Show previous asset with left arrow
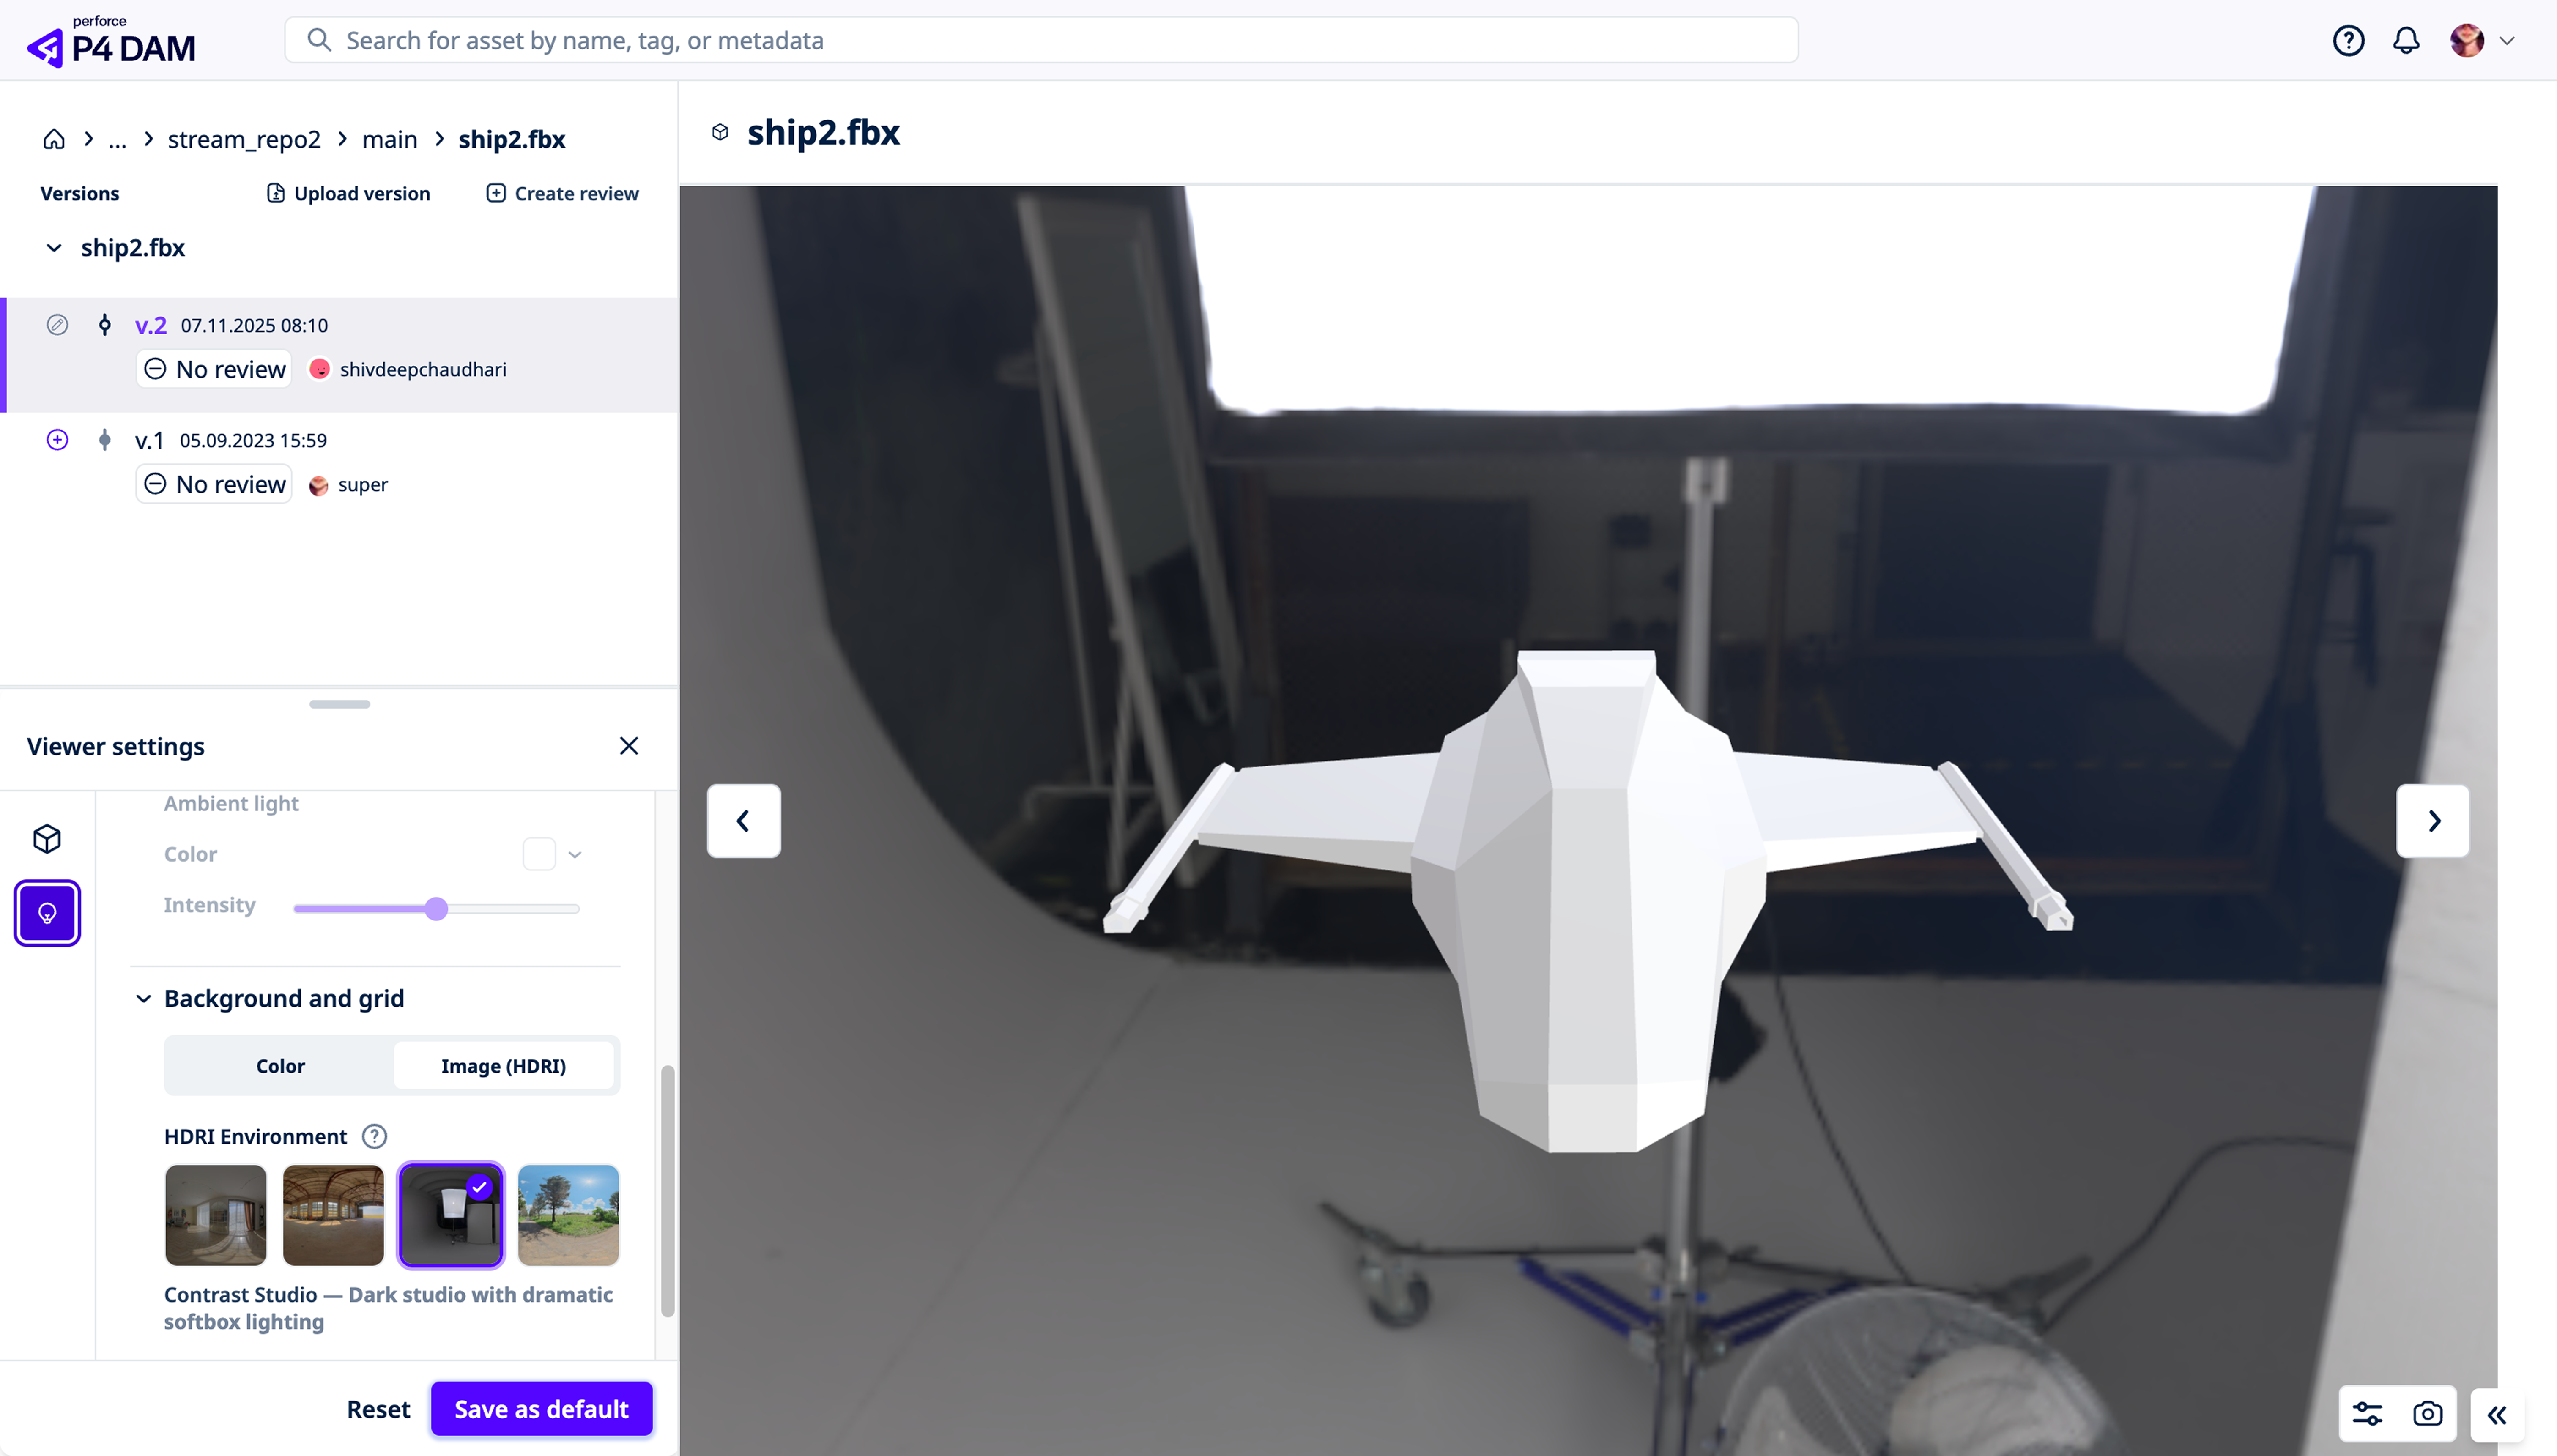The image size is (2557, 1456). pos(743,821)
